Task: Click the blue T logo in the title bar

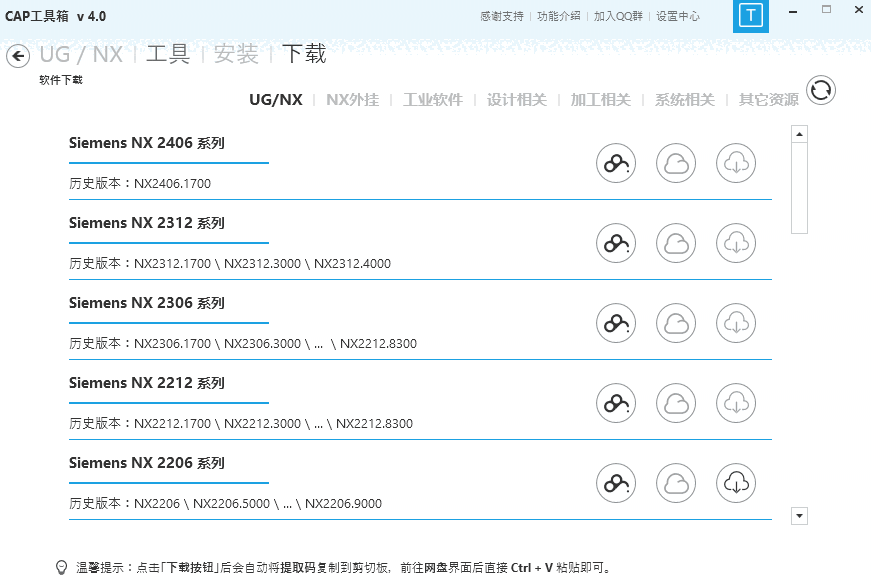Action: point(750,16)
